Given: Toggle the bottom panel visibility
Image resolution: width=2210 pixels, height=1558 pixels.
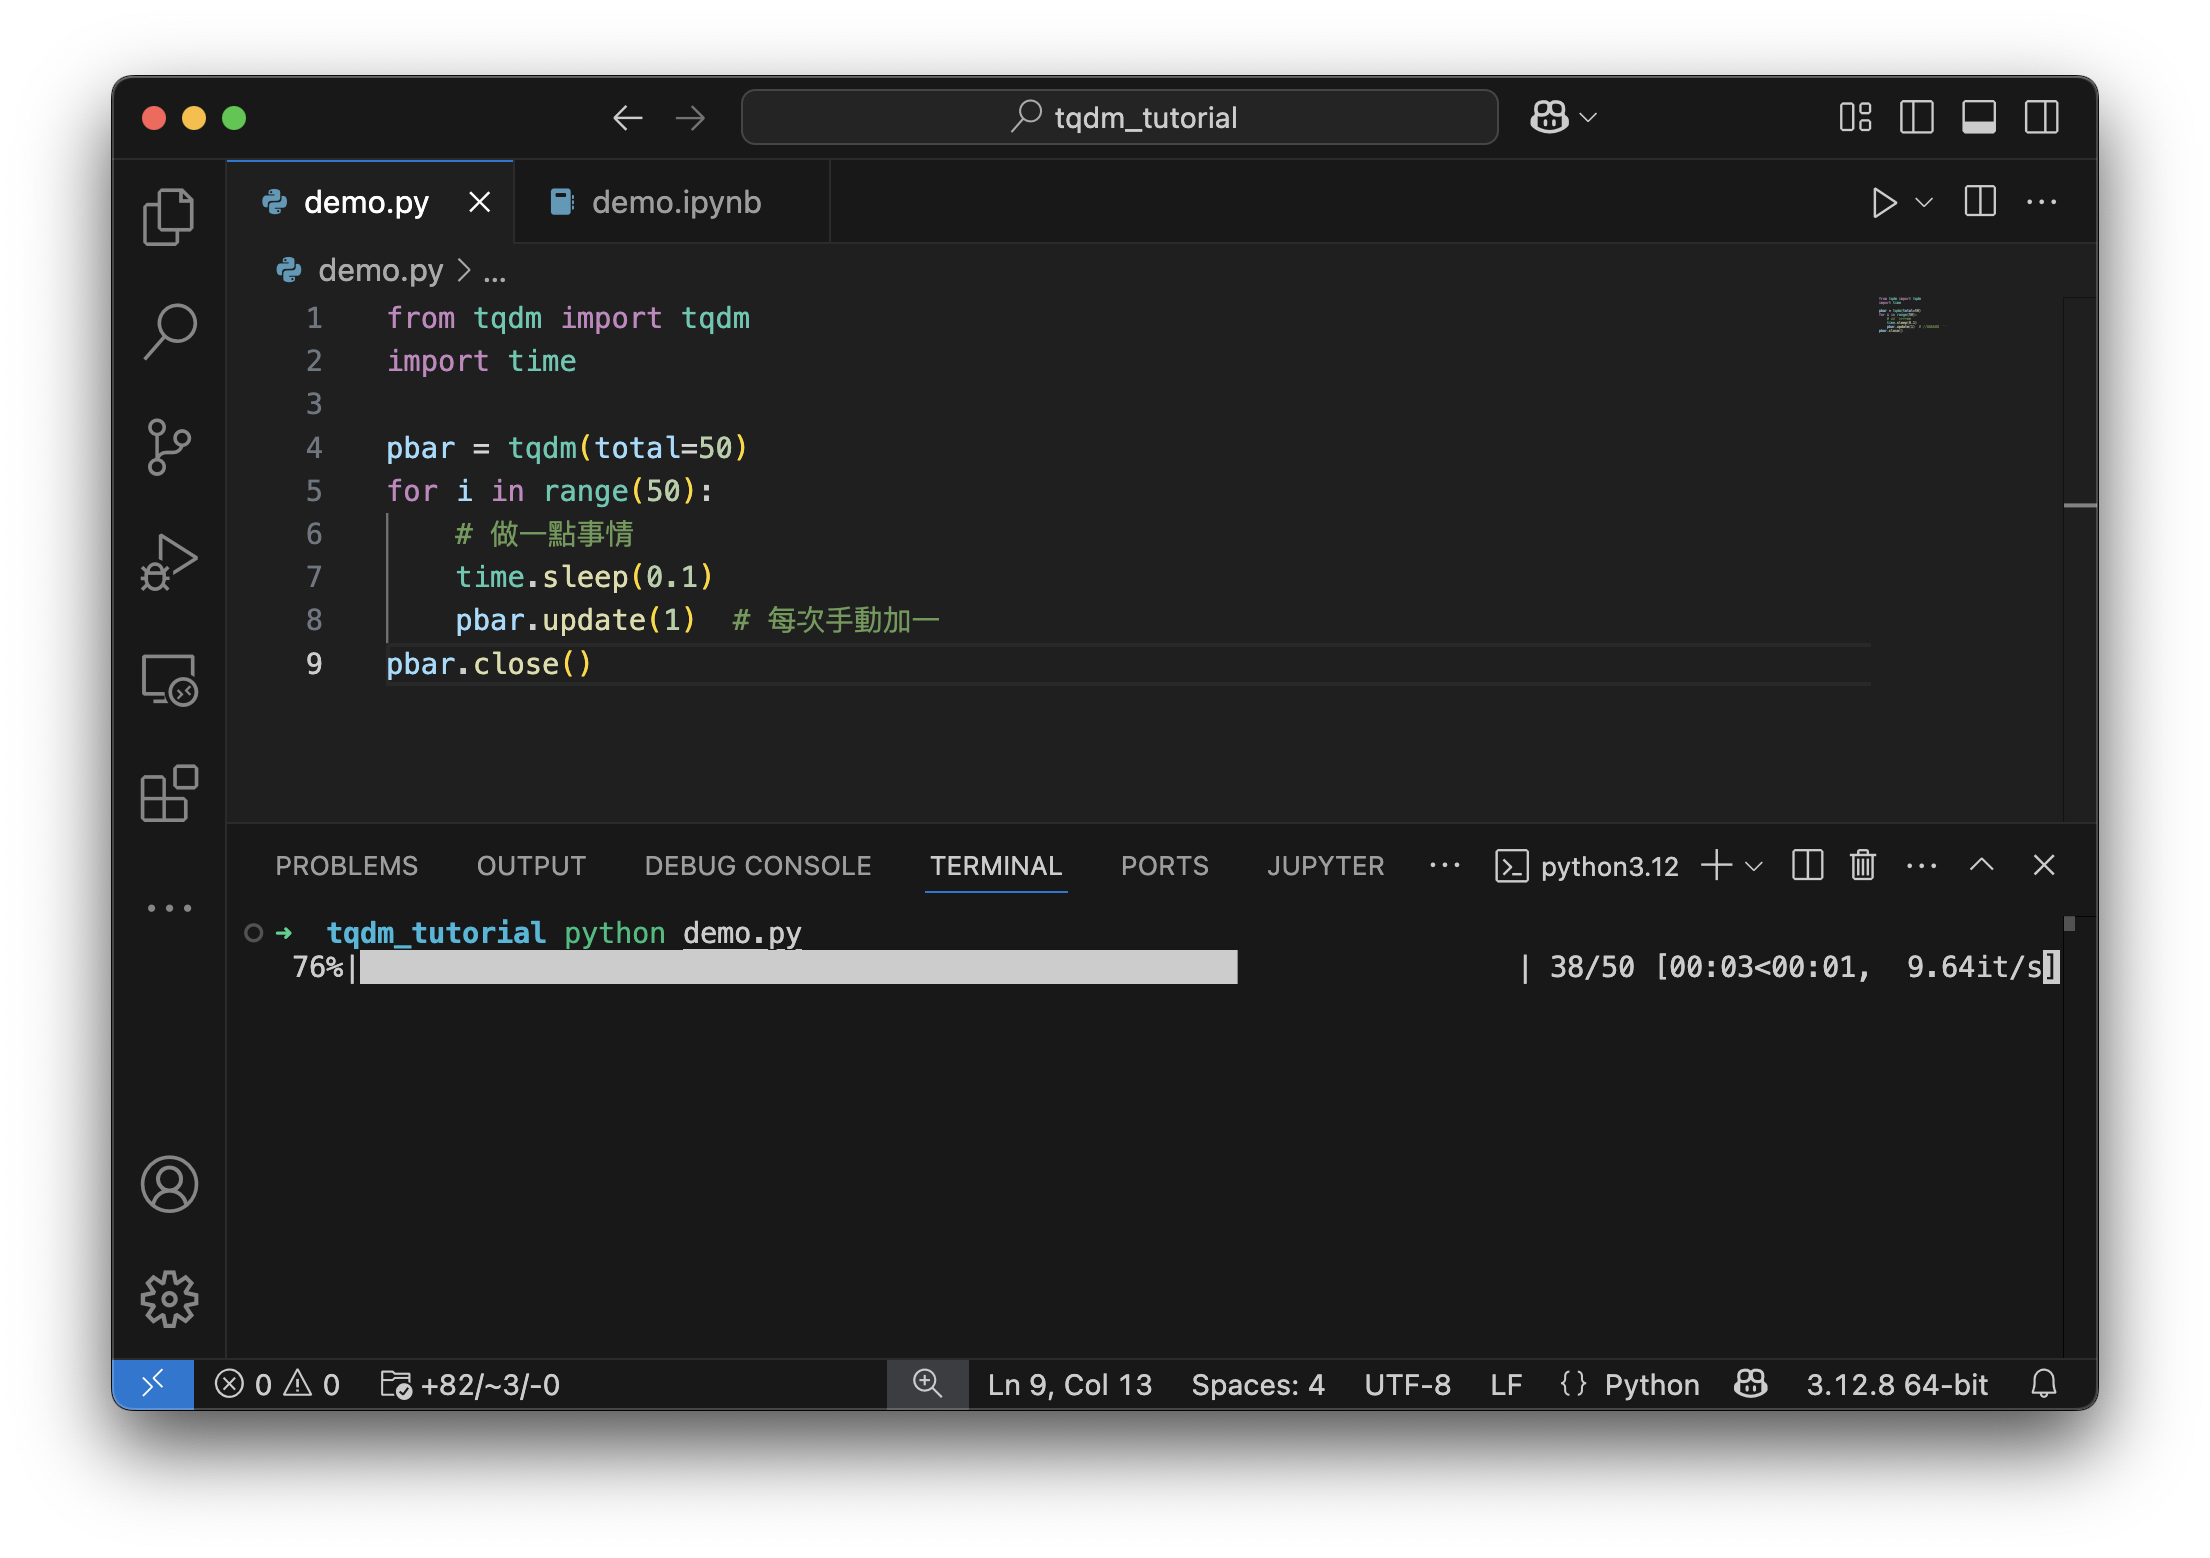Looking at the screenshot, I should click(x=1978, y=117).
